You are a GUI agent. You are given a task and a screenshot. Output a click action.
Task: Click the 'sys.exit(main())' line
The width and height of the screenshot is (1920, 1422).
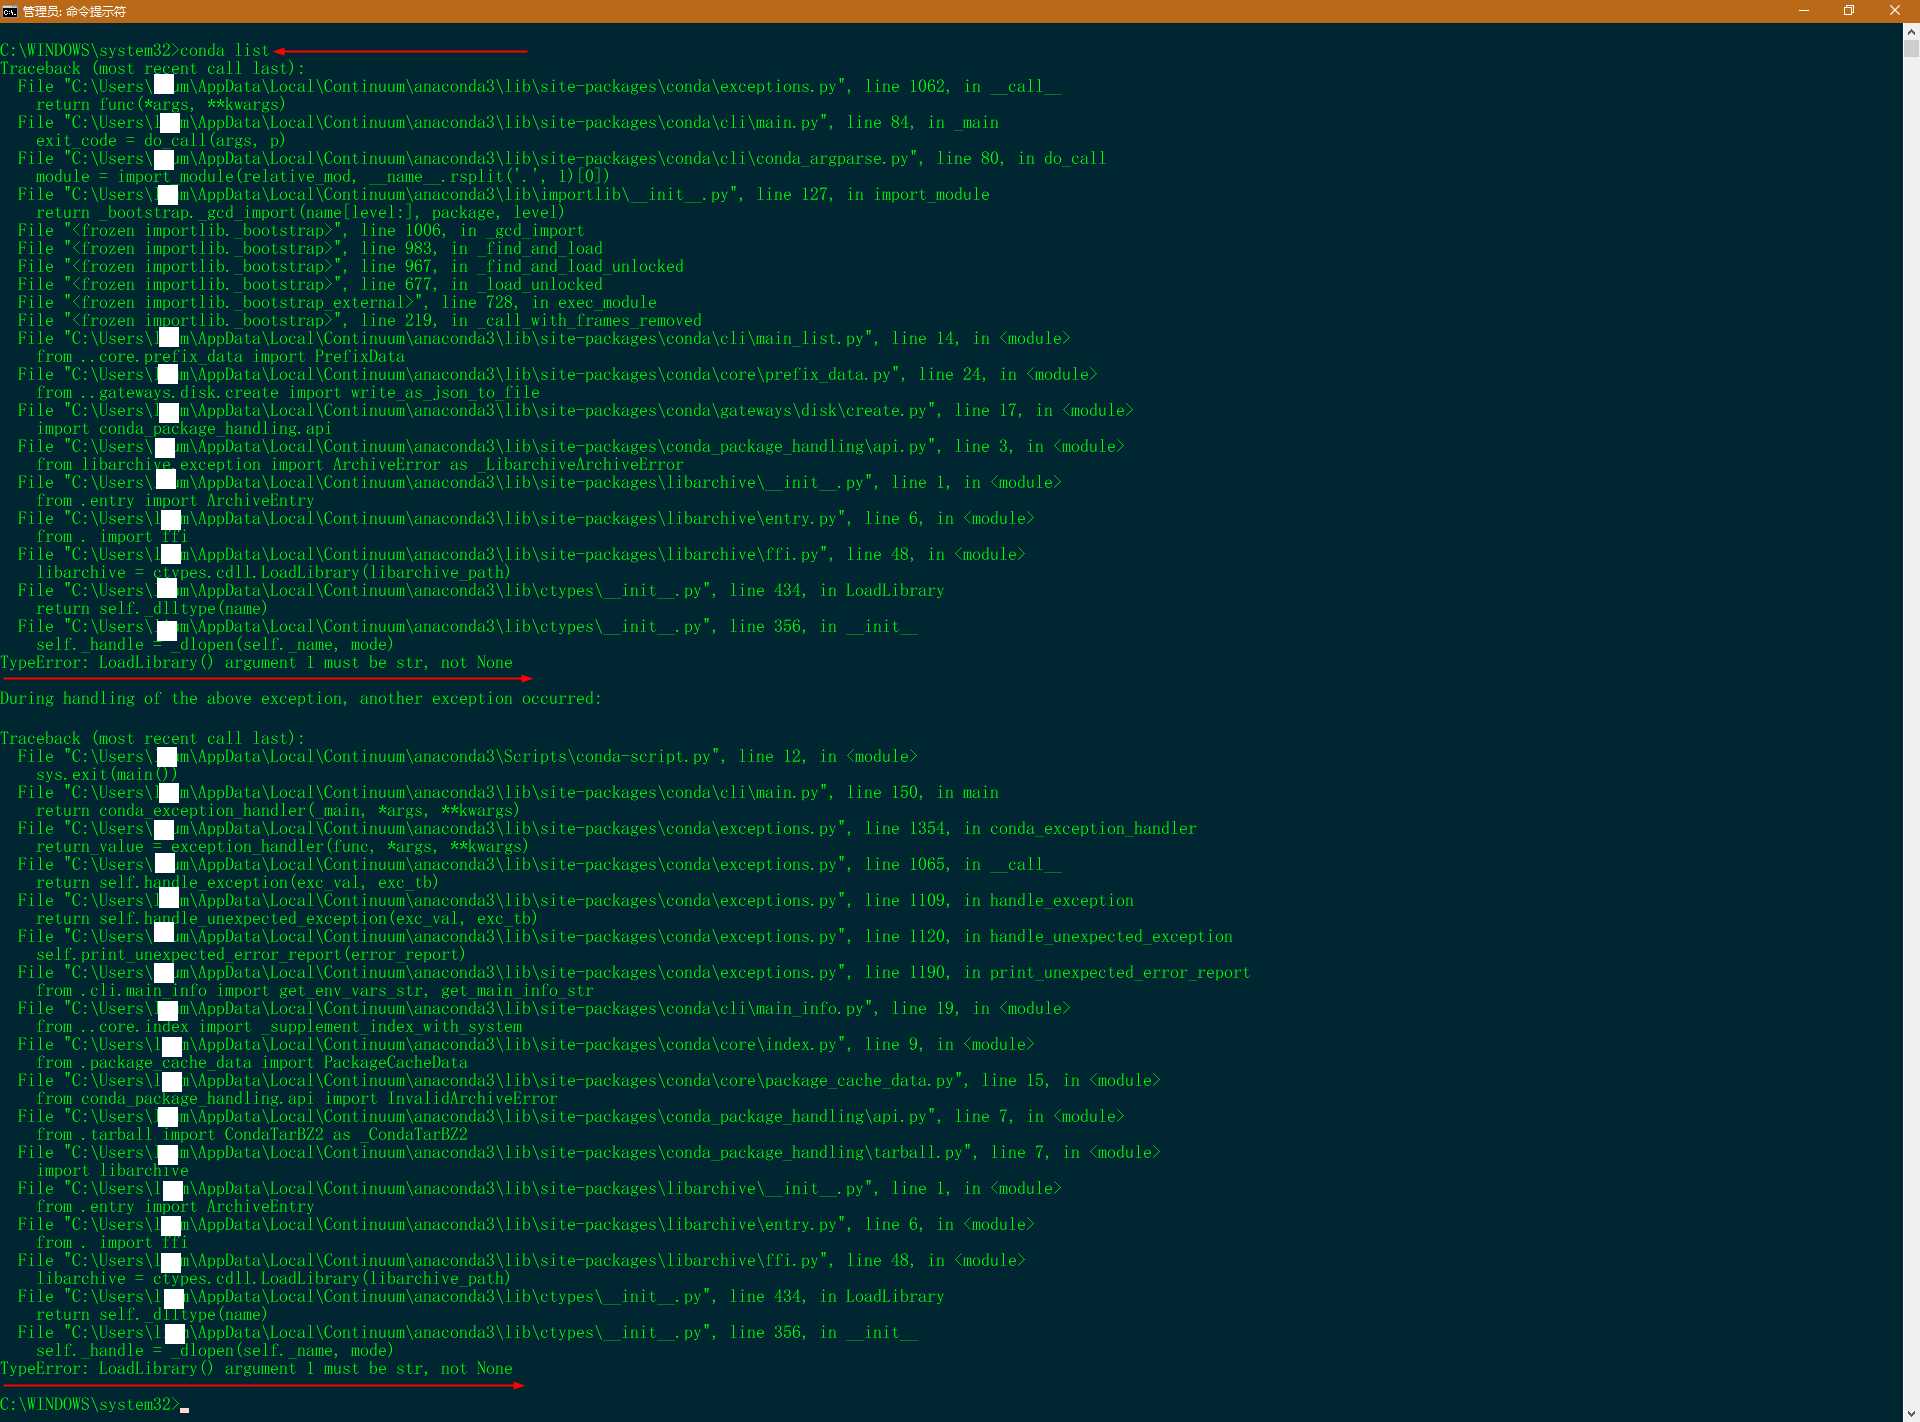point(107,774)
